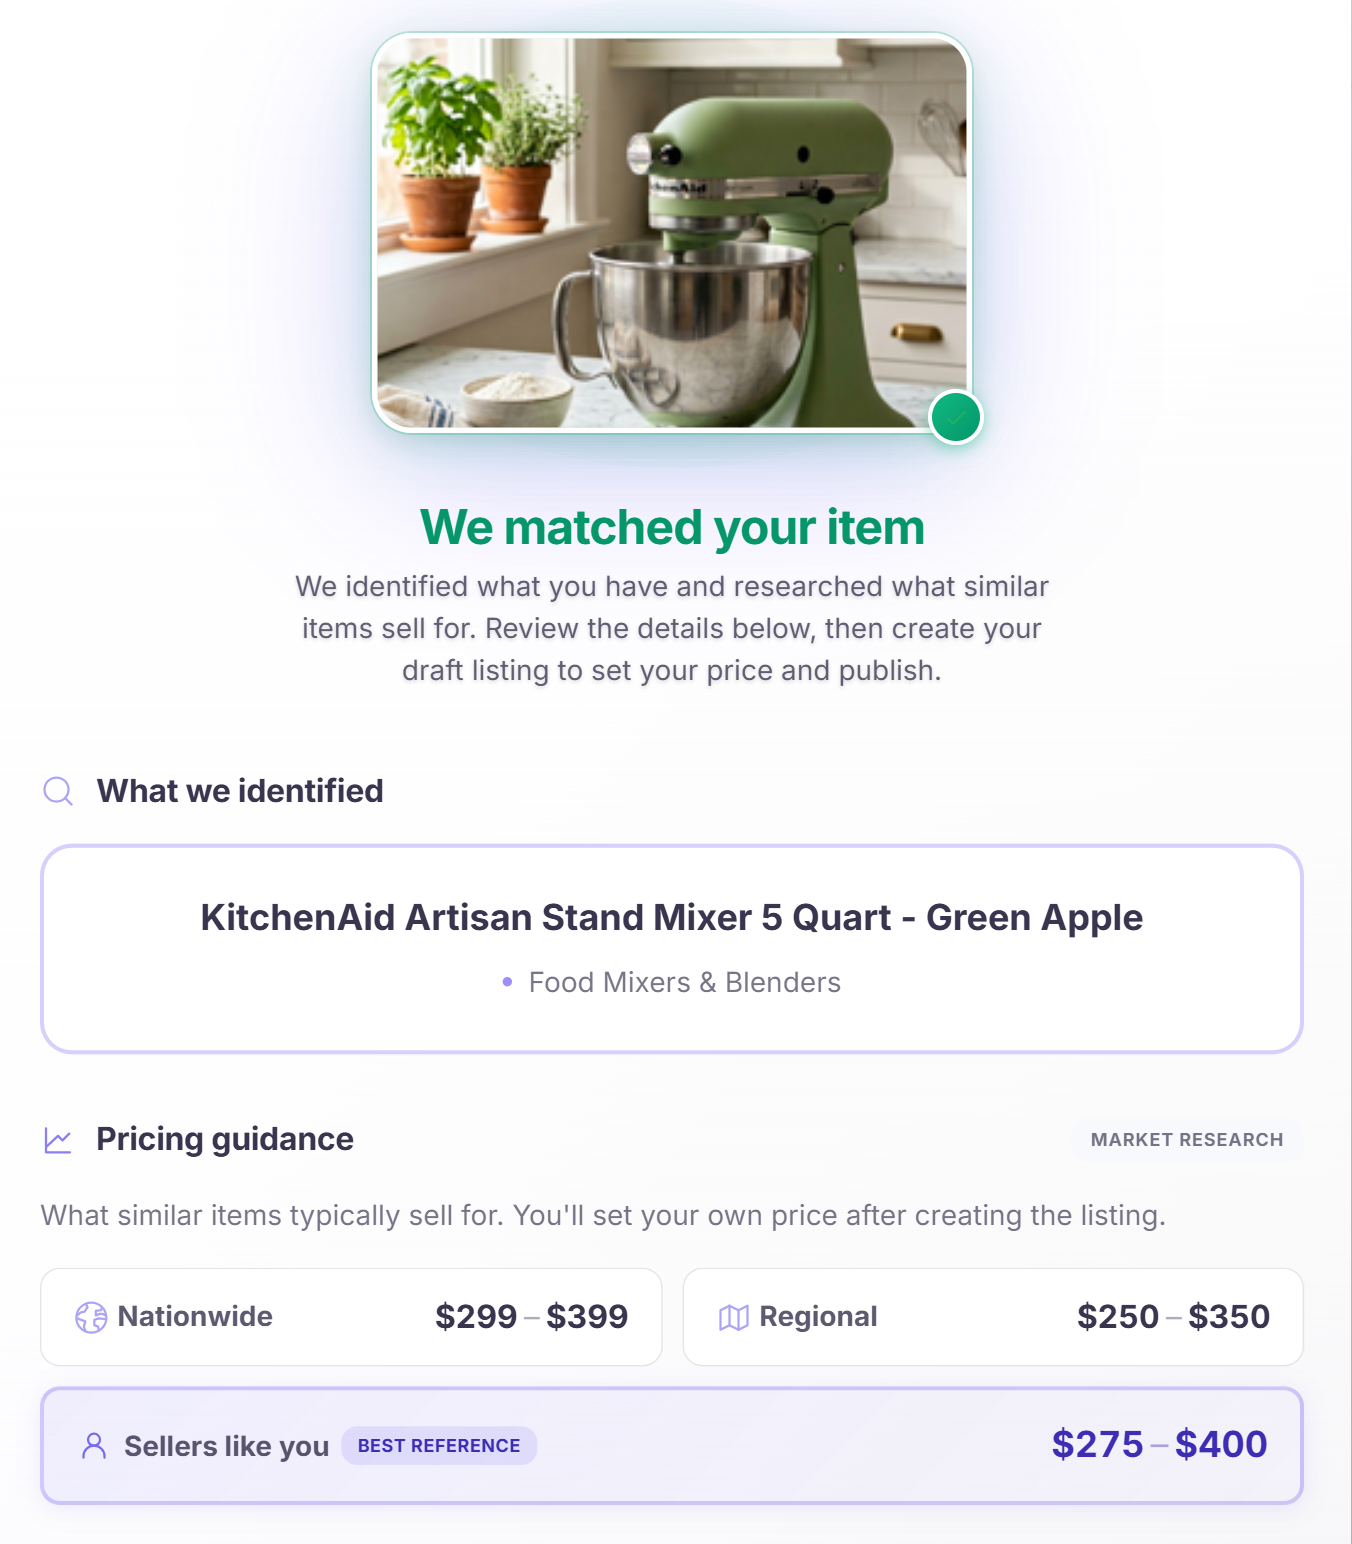Image resolution: width=1352 pixels, height=1544 pixels.
Task: Select the line chart icon next to Pricing guidance
Action: pyautogui.click(x=58, y=1139)
